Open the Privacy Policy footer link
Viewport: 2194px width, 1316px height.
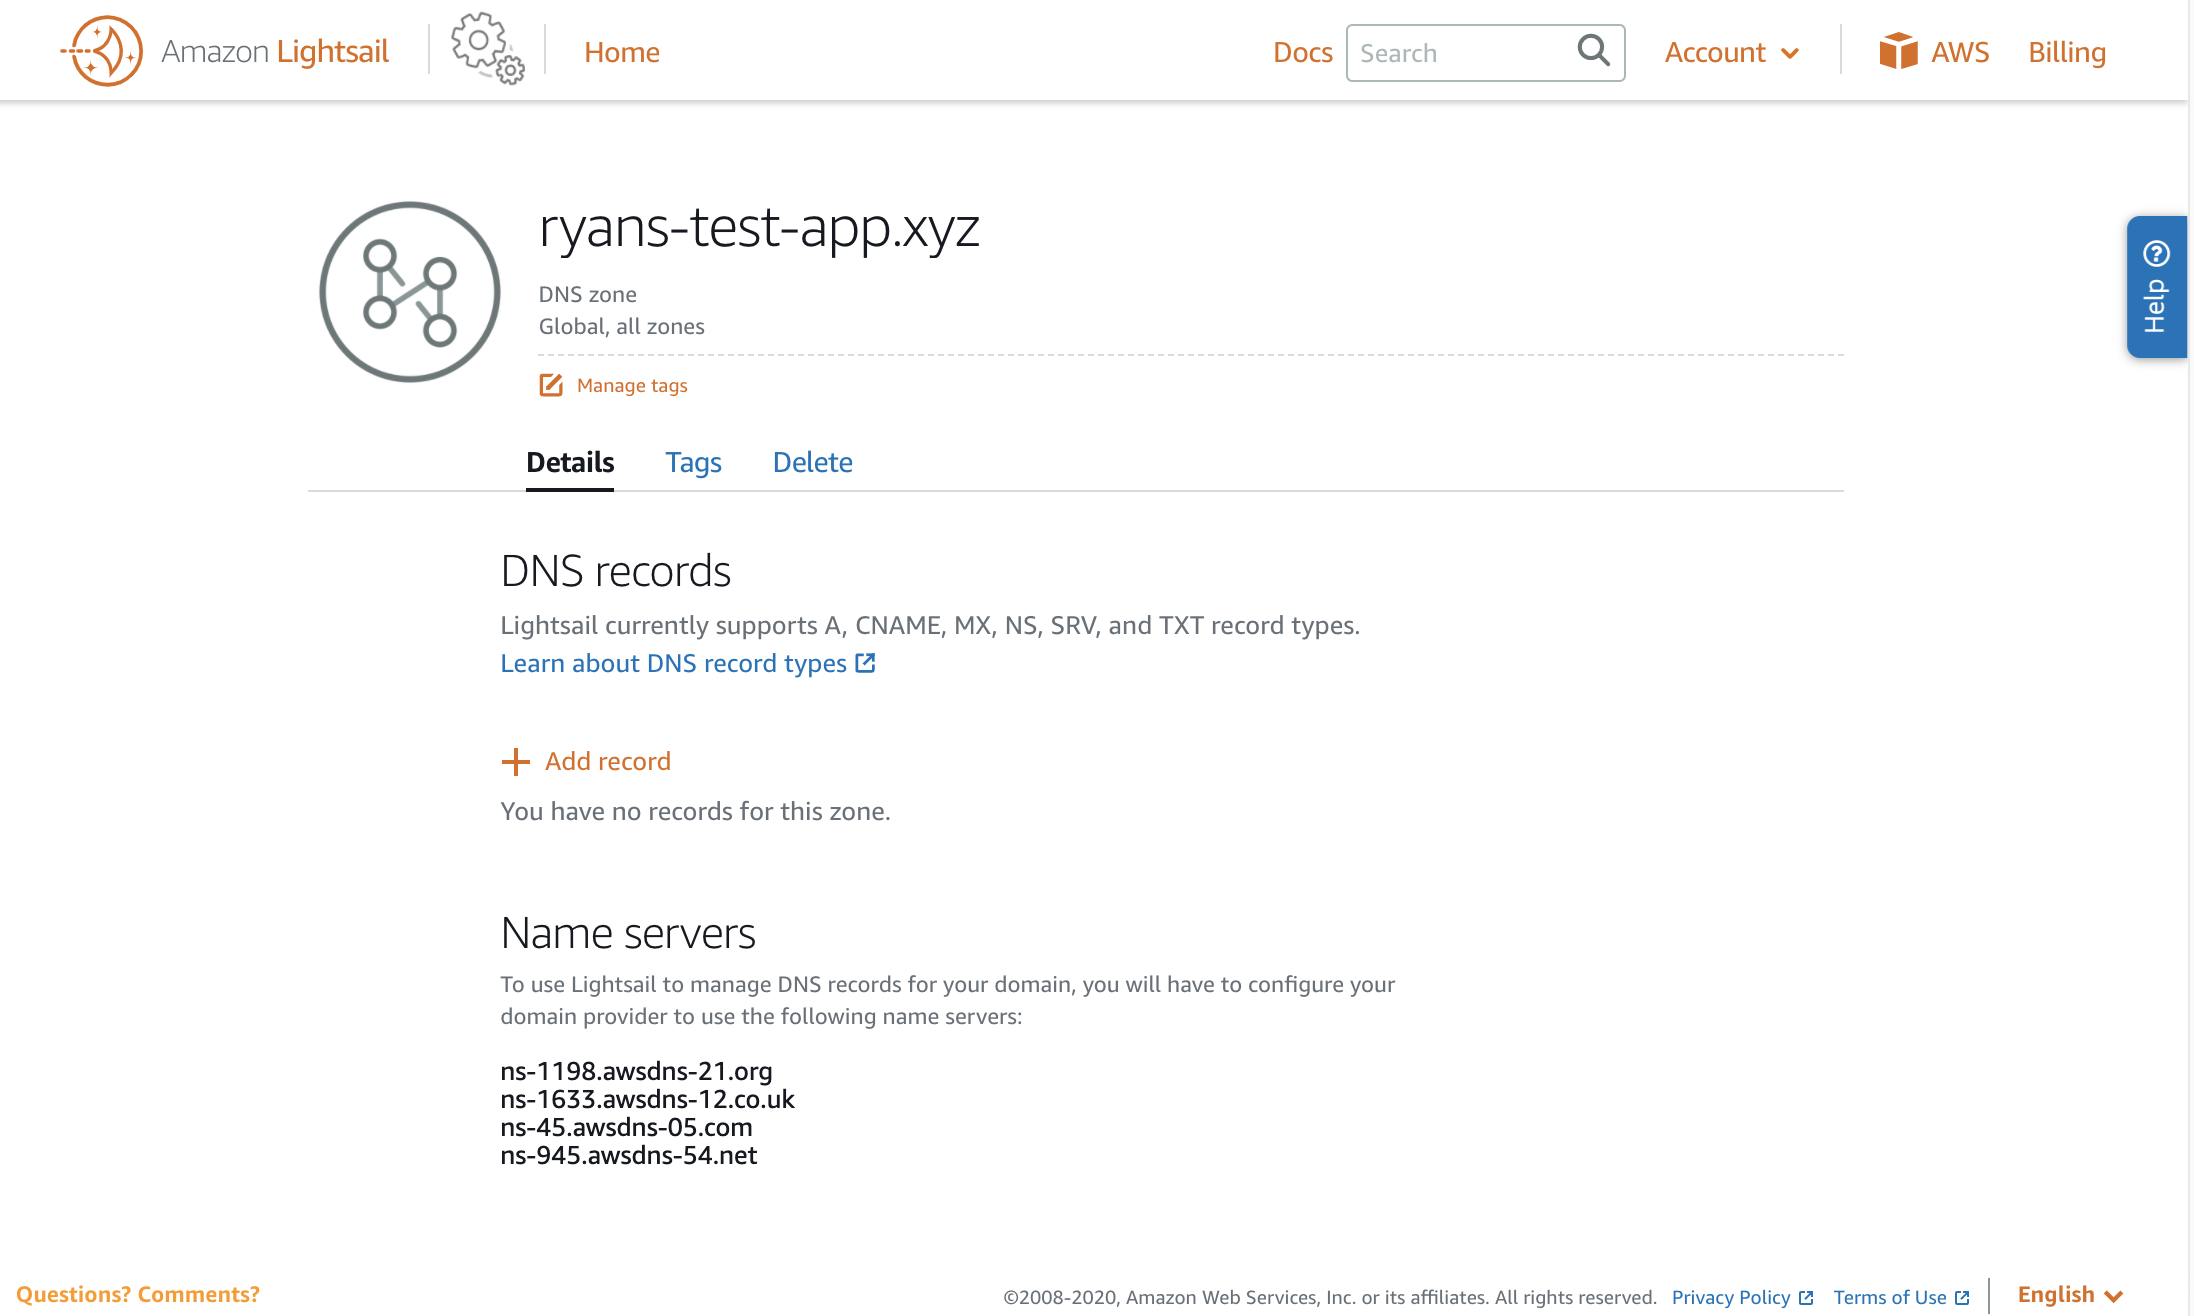[x=1731, y=1297]
